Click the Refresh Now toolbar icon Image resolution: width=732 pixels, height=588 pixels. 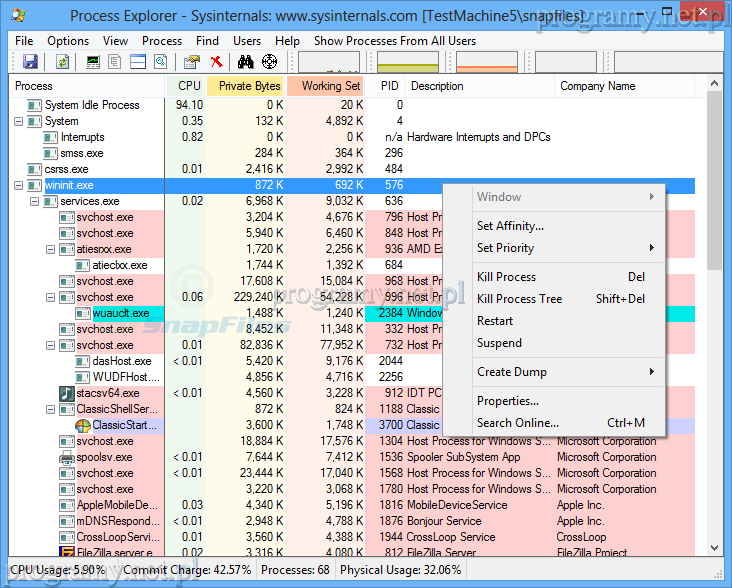click(62, 62)
